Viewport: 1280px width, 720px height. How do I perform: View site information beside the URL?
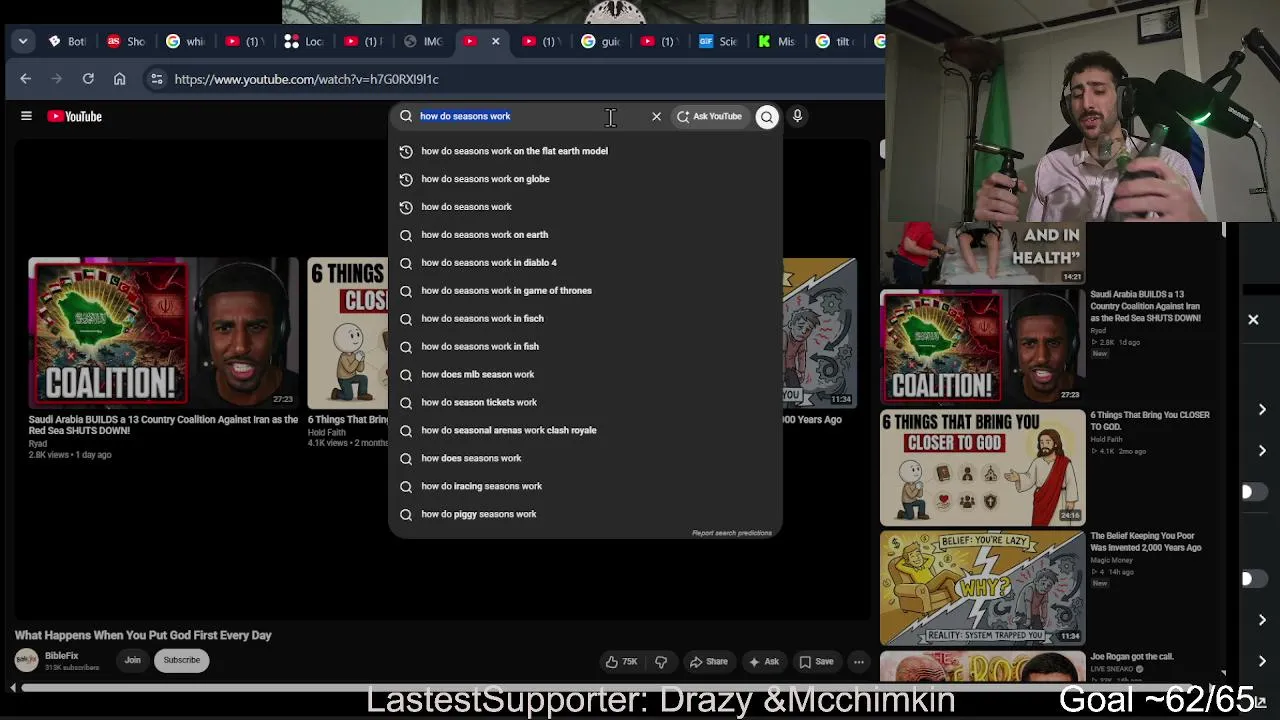pos(156,79)
